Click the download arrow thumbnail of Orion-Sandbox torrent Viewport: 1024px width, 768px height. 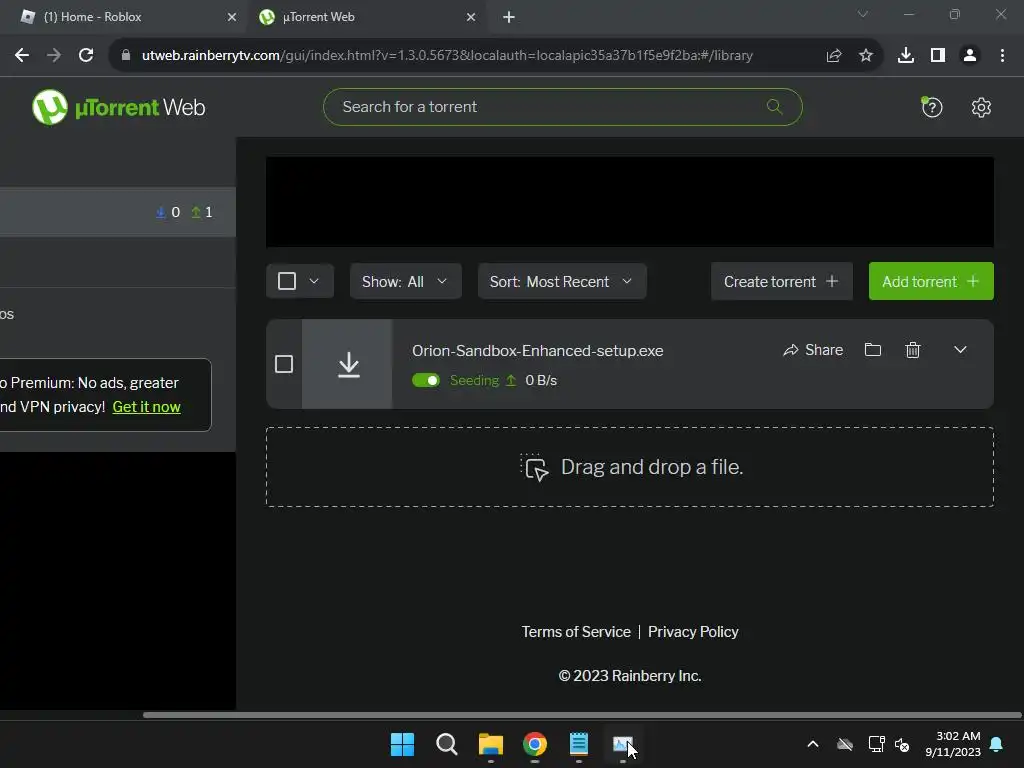tap(347, 364)
